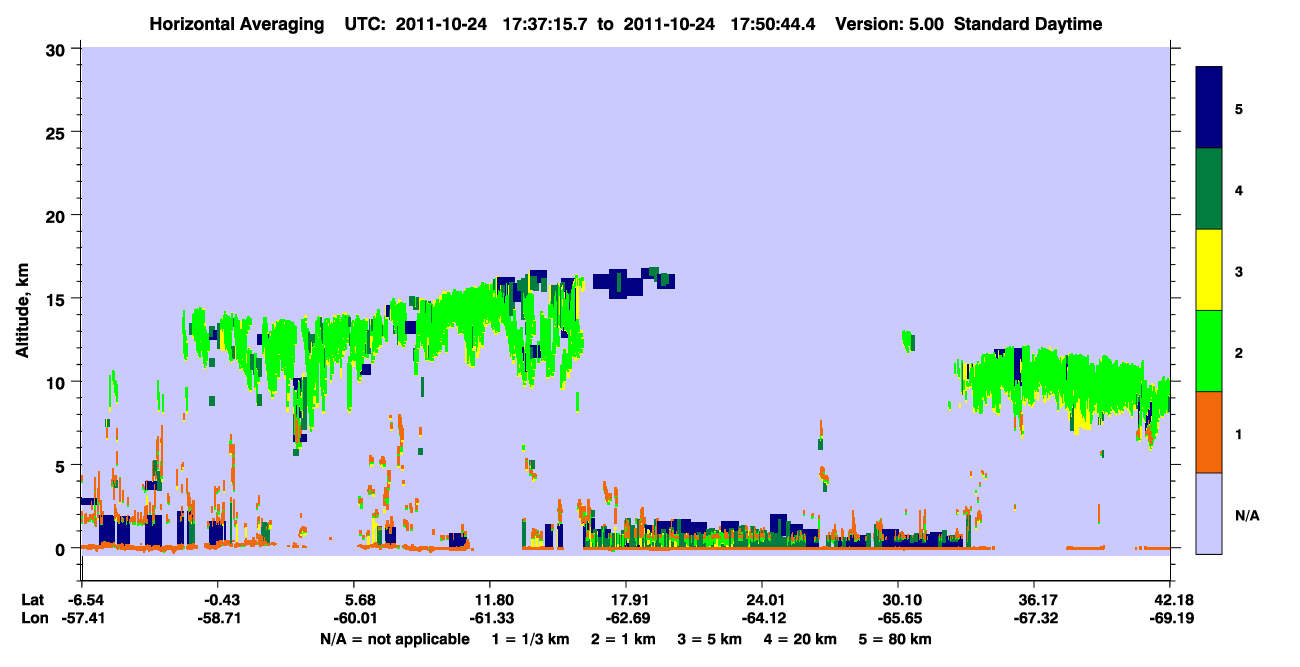
Task: Click the longitude value '-65.65'
Action: point(898,618)
